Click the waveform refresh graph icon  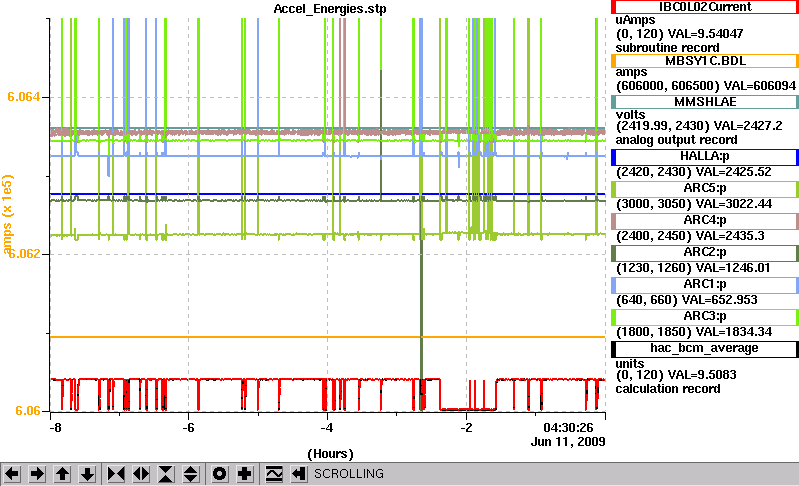274,474
